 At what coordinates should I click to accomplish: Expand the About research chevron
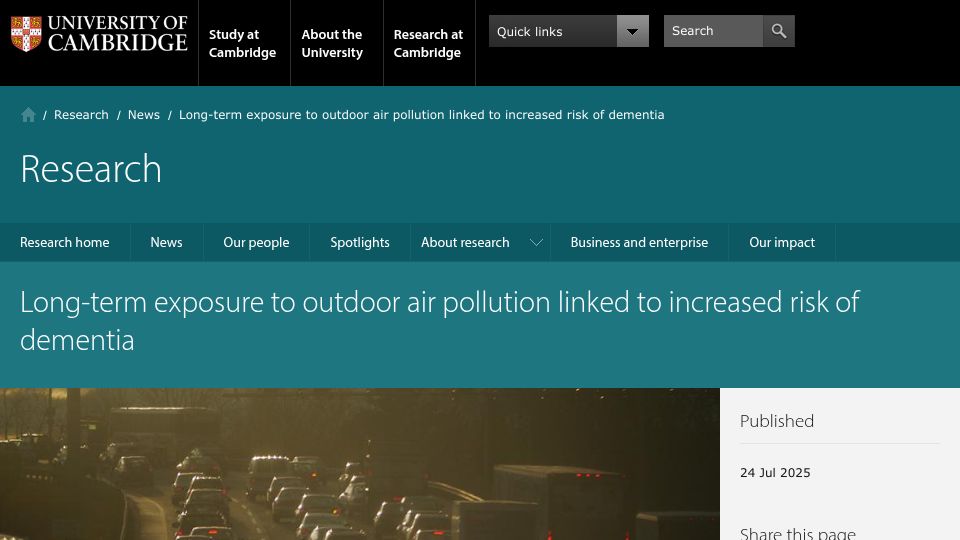[x=536, y=242]
